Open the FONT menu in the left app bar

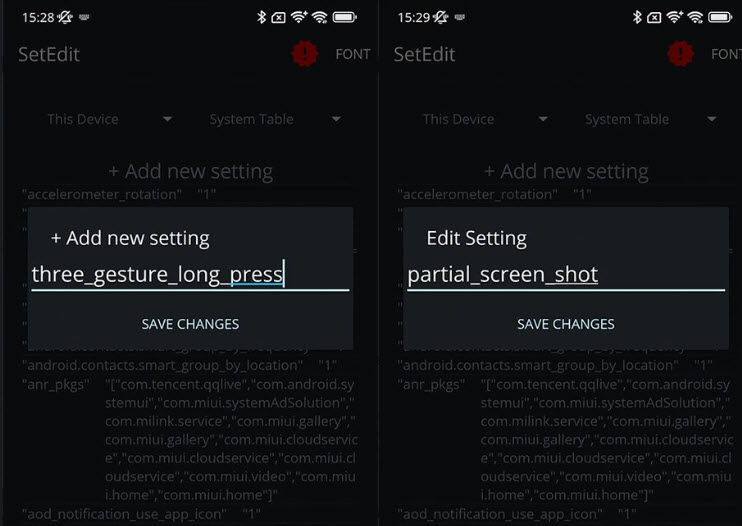point(353,54)
